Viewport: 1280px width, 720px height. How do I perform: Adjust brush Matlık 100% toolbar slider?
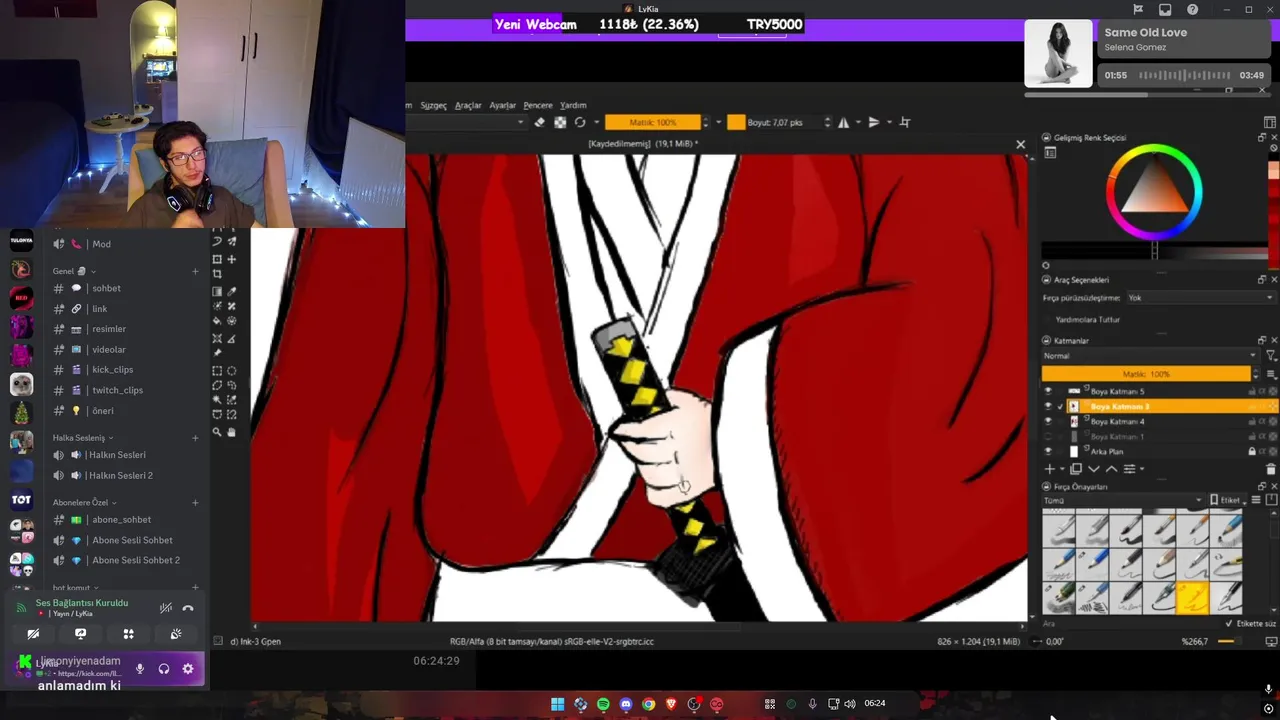coord(653,122)
